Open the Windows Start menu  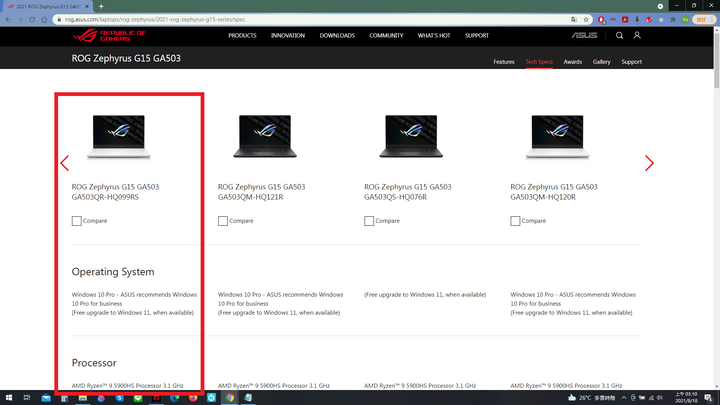9,398
